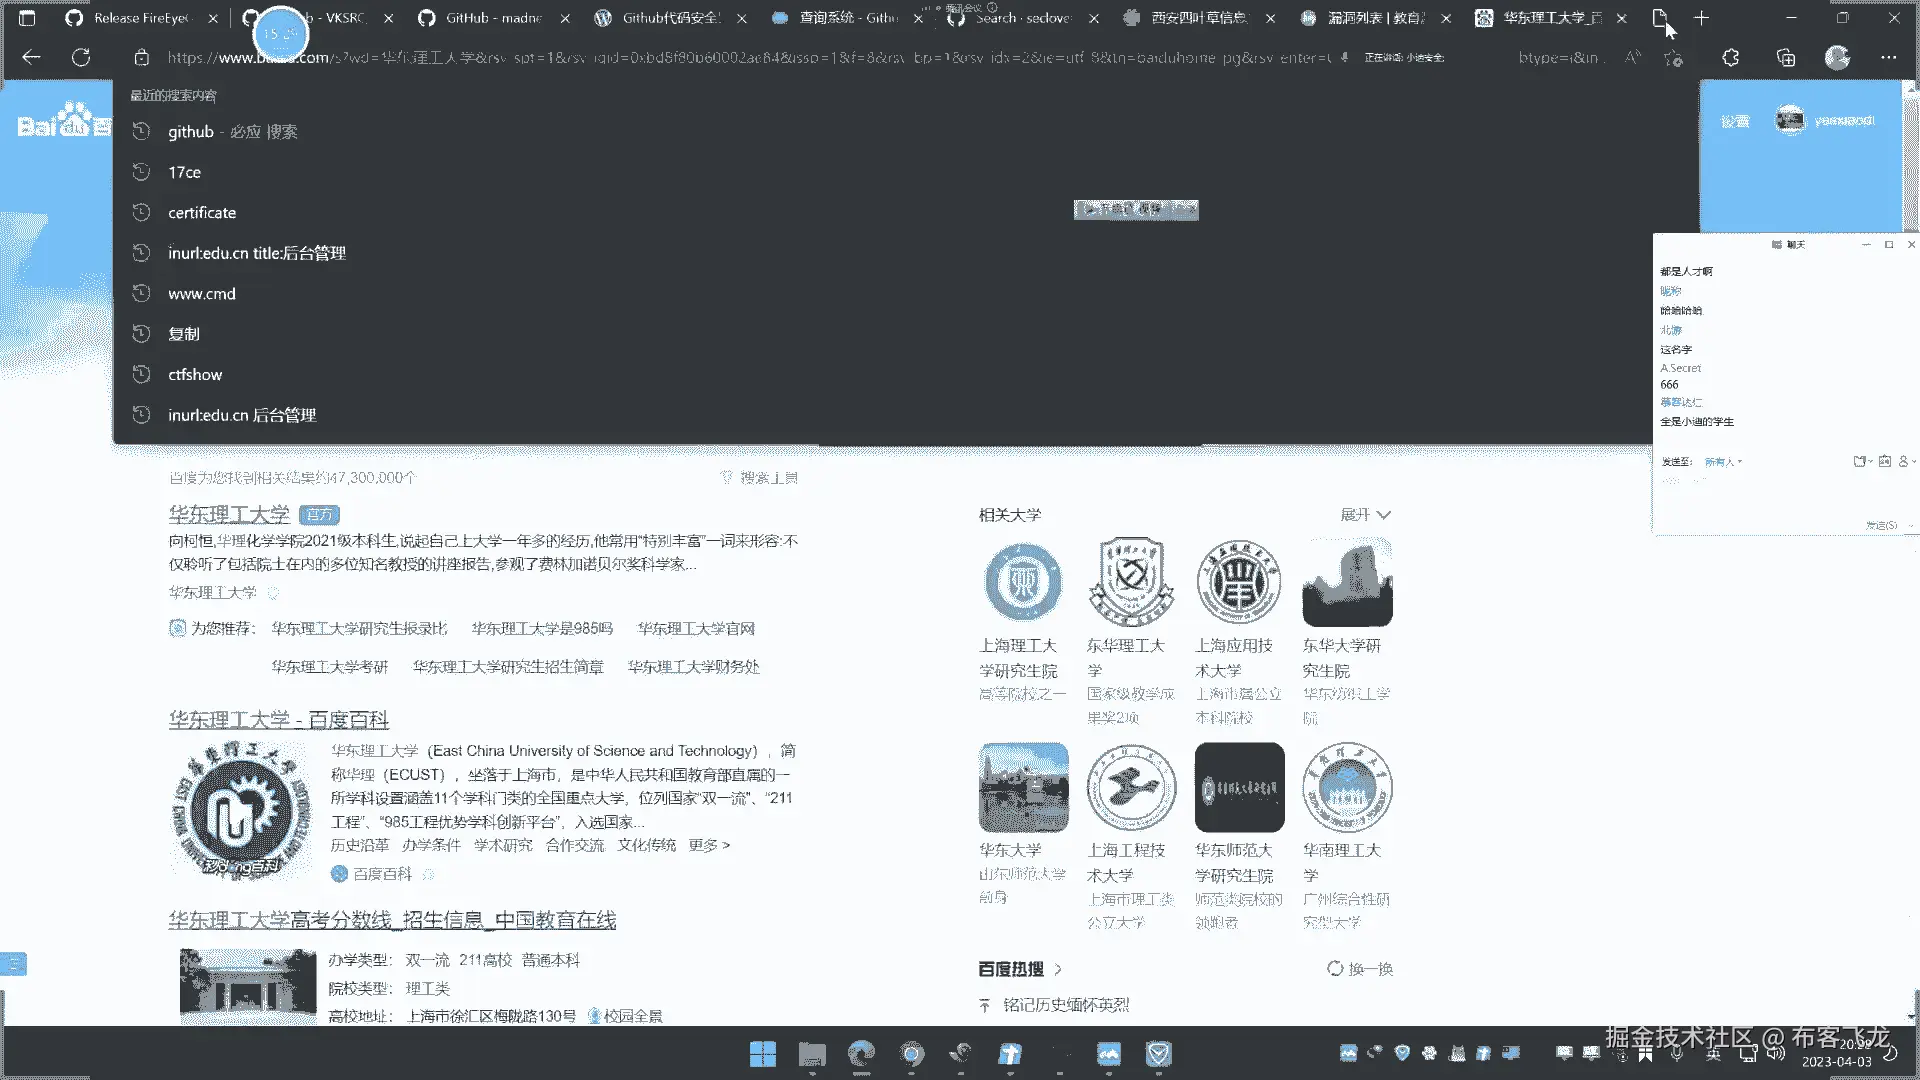Click the add-to-favorites star icon
1920x1080 pixels.
[1674, 58]
